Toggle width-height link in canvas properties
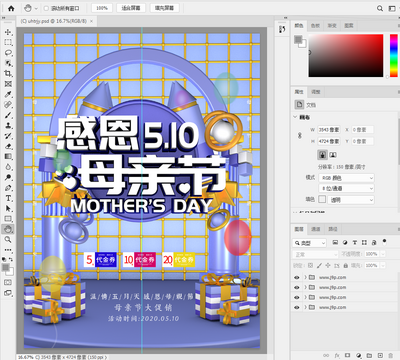Viewport: 400px width, 360px height. [x=300, y=135]
